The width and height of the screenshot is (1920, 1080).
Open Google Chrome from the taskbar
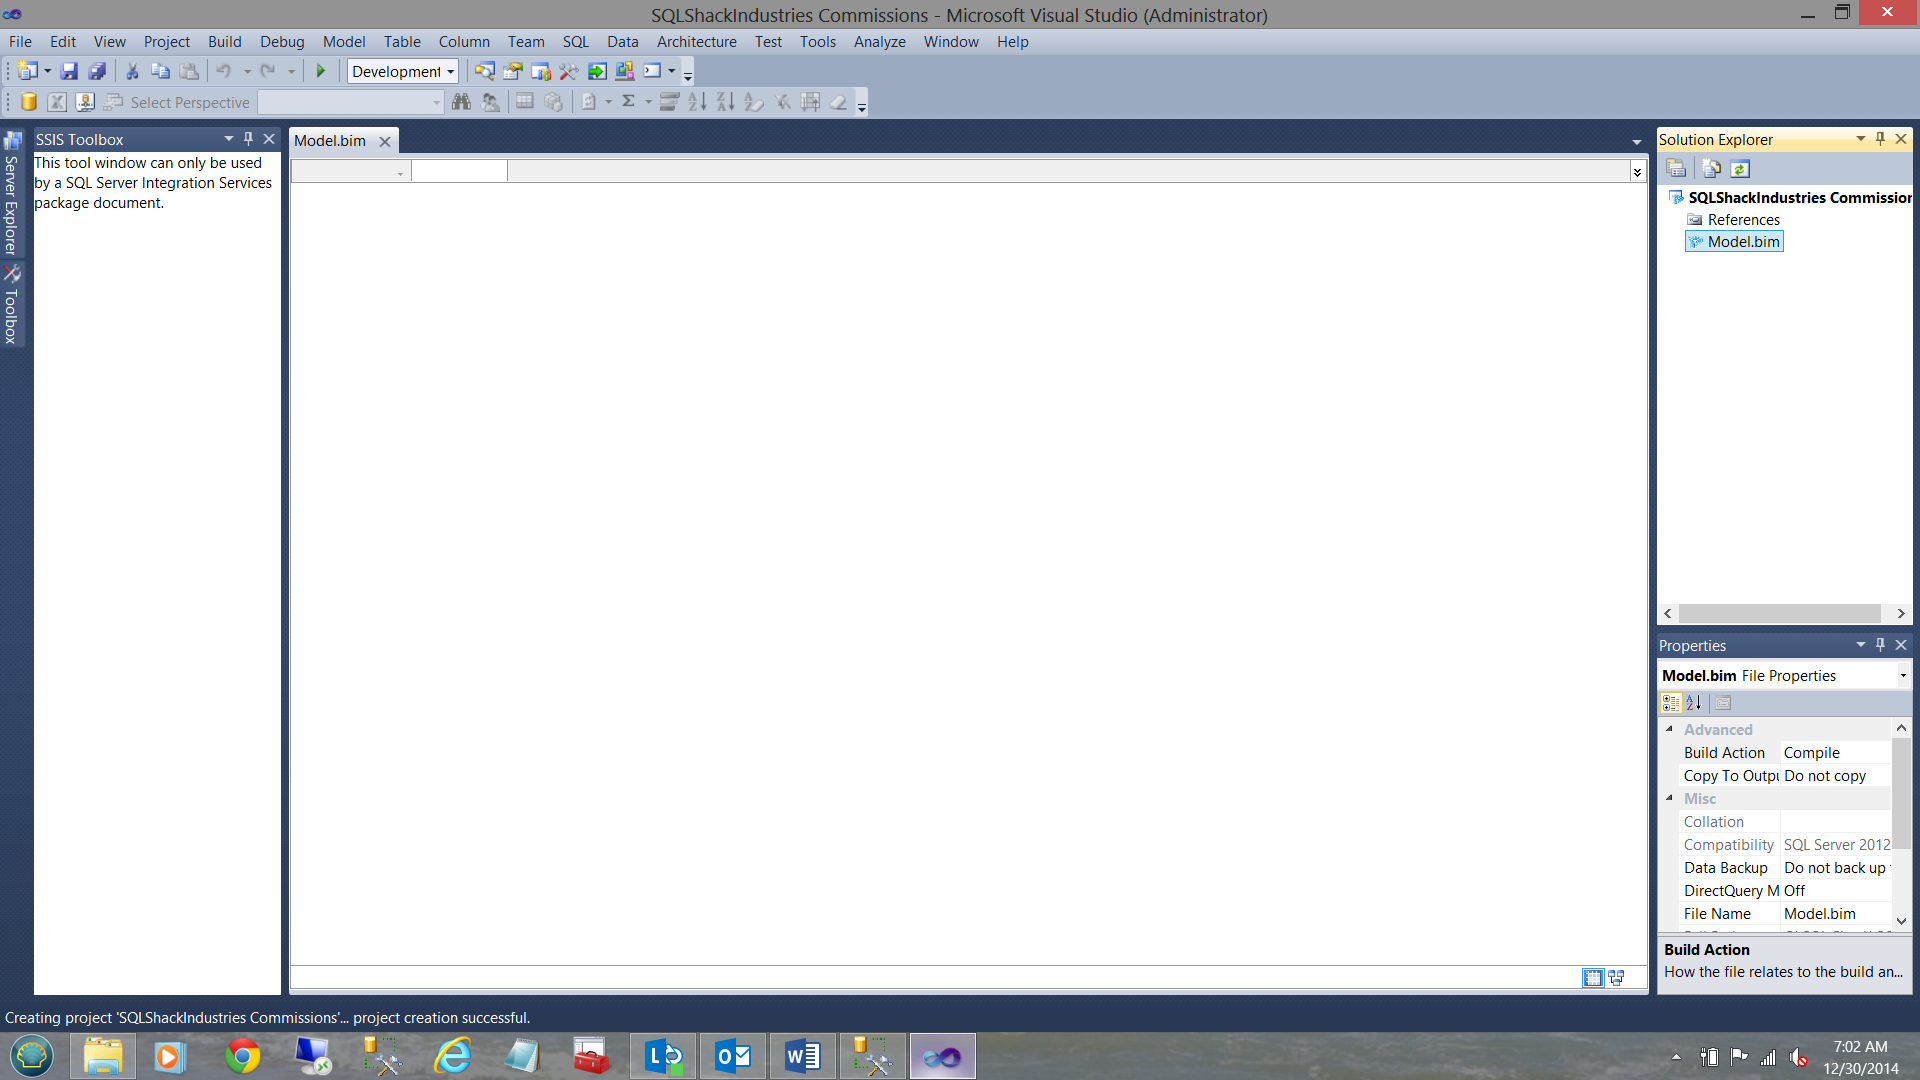pos(242,1056)
